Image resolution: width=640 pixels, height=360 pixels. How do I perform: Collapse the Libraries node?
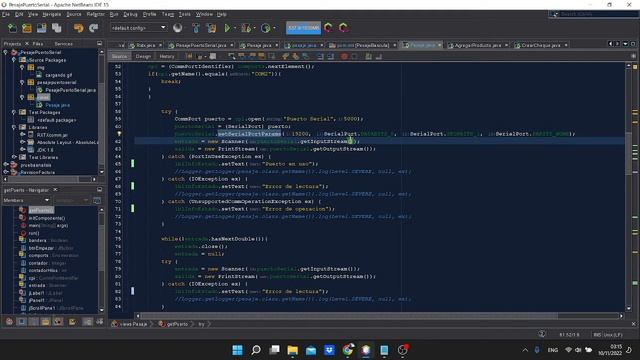click(x=14, y=127)
